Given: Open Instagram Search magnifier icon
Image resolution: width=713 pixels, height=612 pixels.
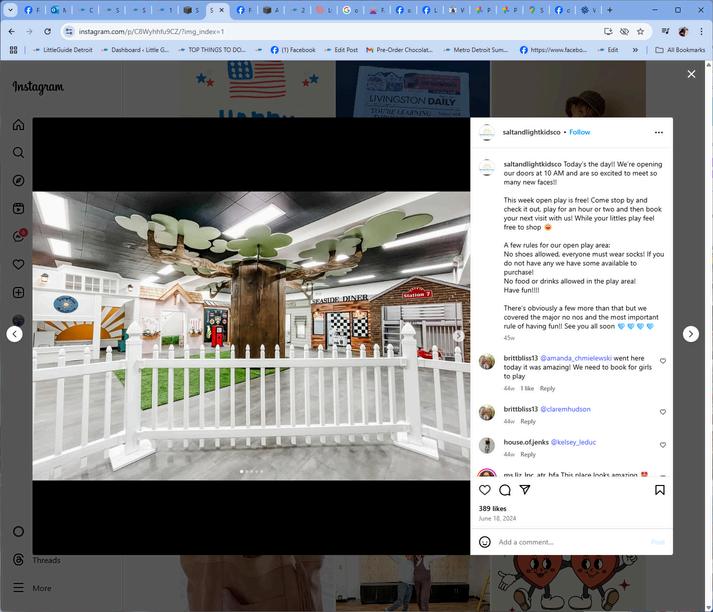Looking at the screenshot, I should pyautogui.click(x=18, y=153).
